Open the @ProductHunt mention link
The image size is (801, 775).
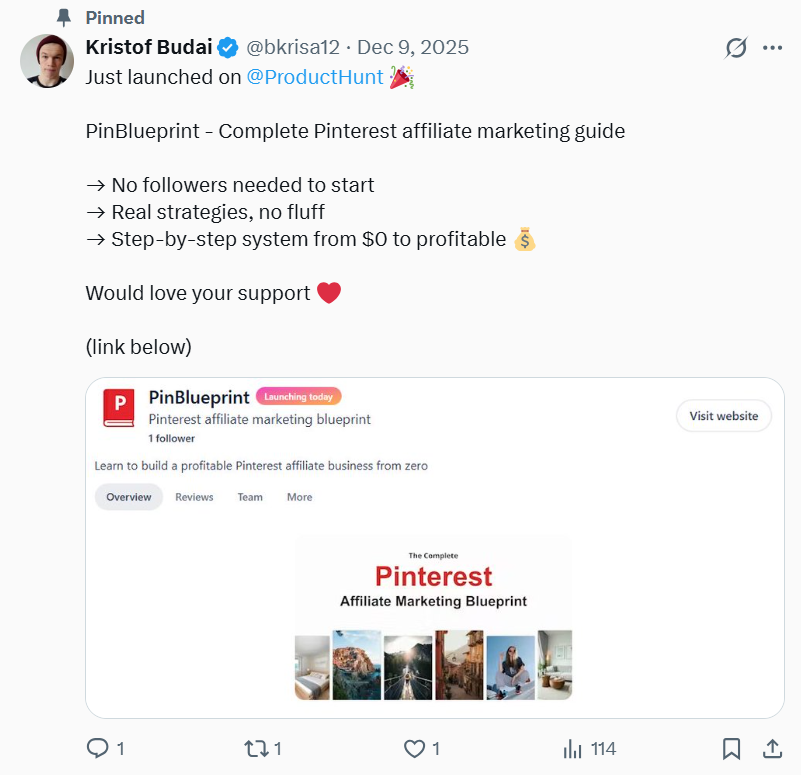click(x=315, y=77)
